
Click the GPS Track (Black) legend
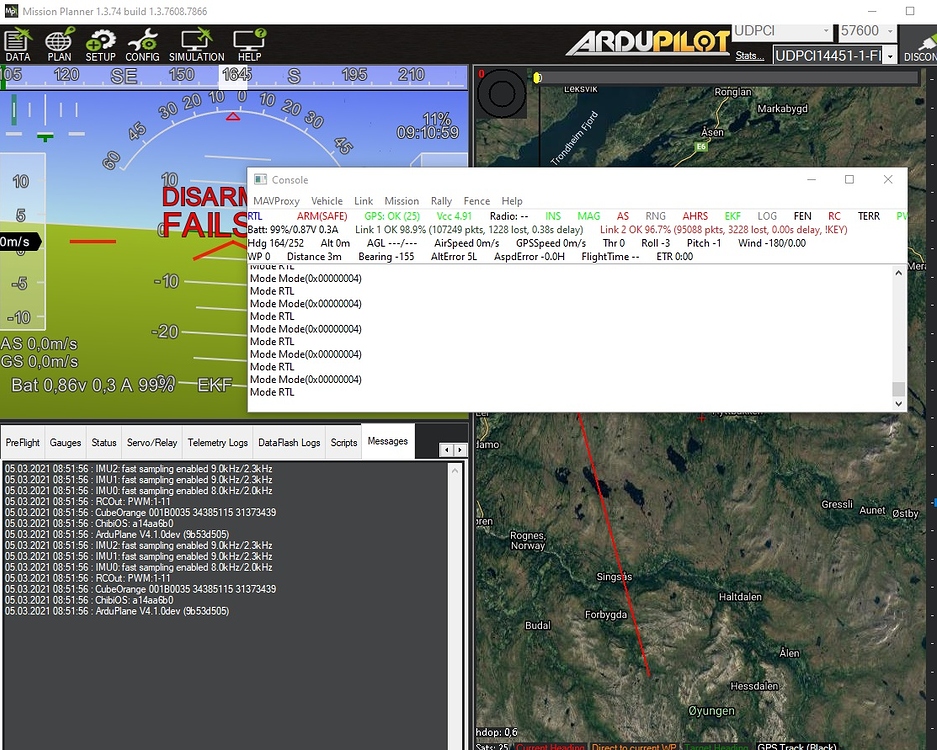[x=797, y=746]
